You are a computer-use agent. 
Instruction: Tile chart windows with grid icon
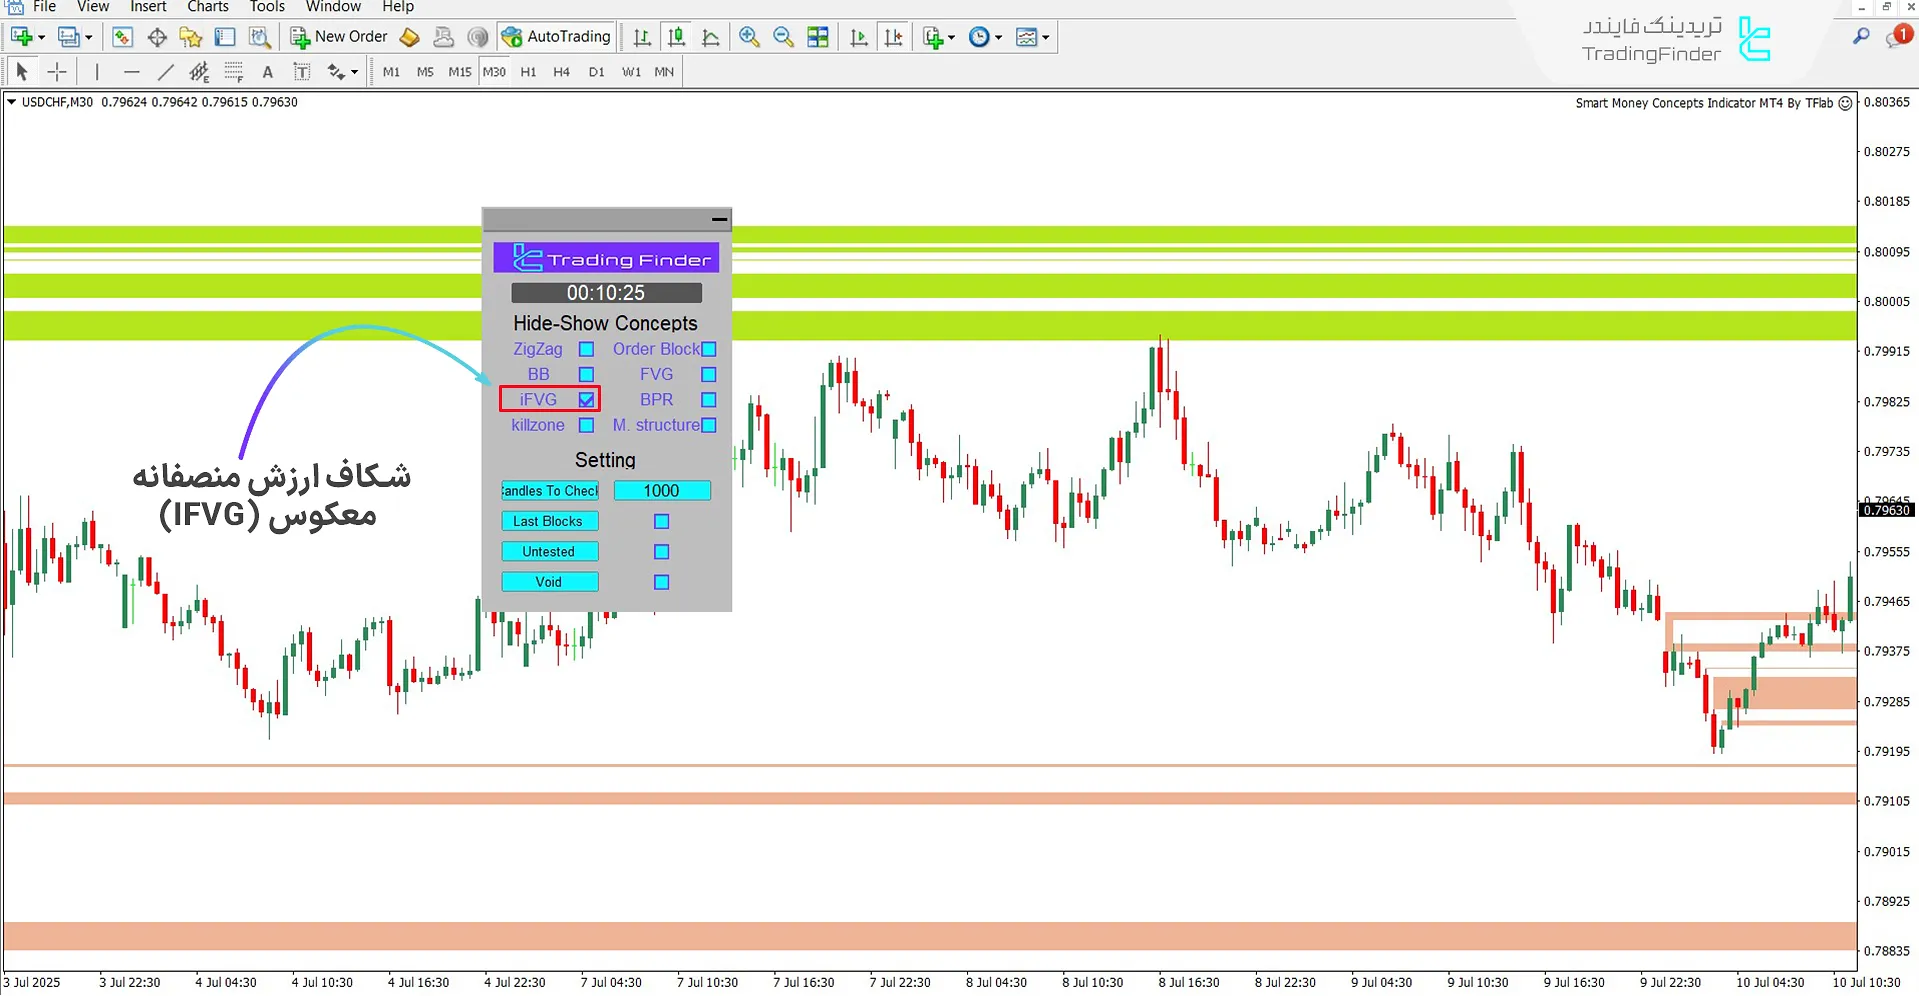[x=818, y=37]
